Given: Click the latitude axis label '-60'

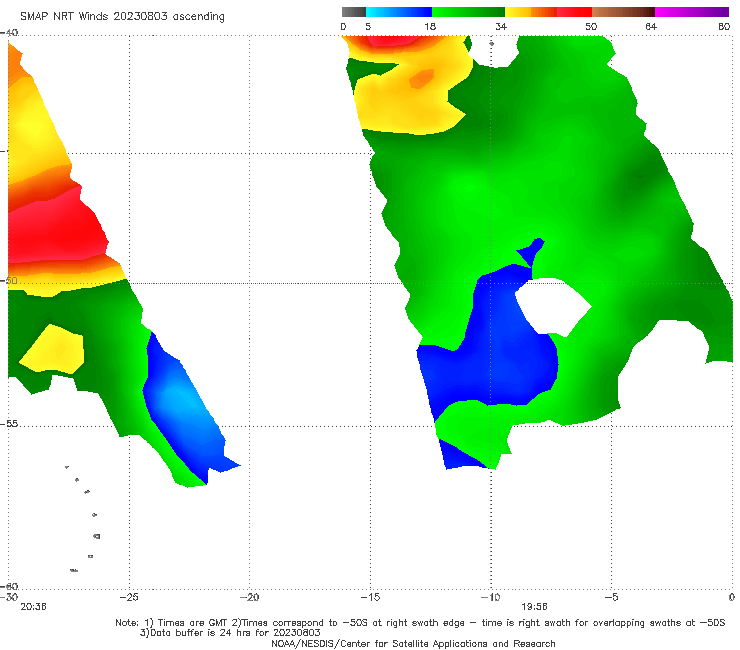Looking at the screenshot, I should click(9, 586).
